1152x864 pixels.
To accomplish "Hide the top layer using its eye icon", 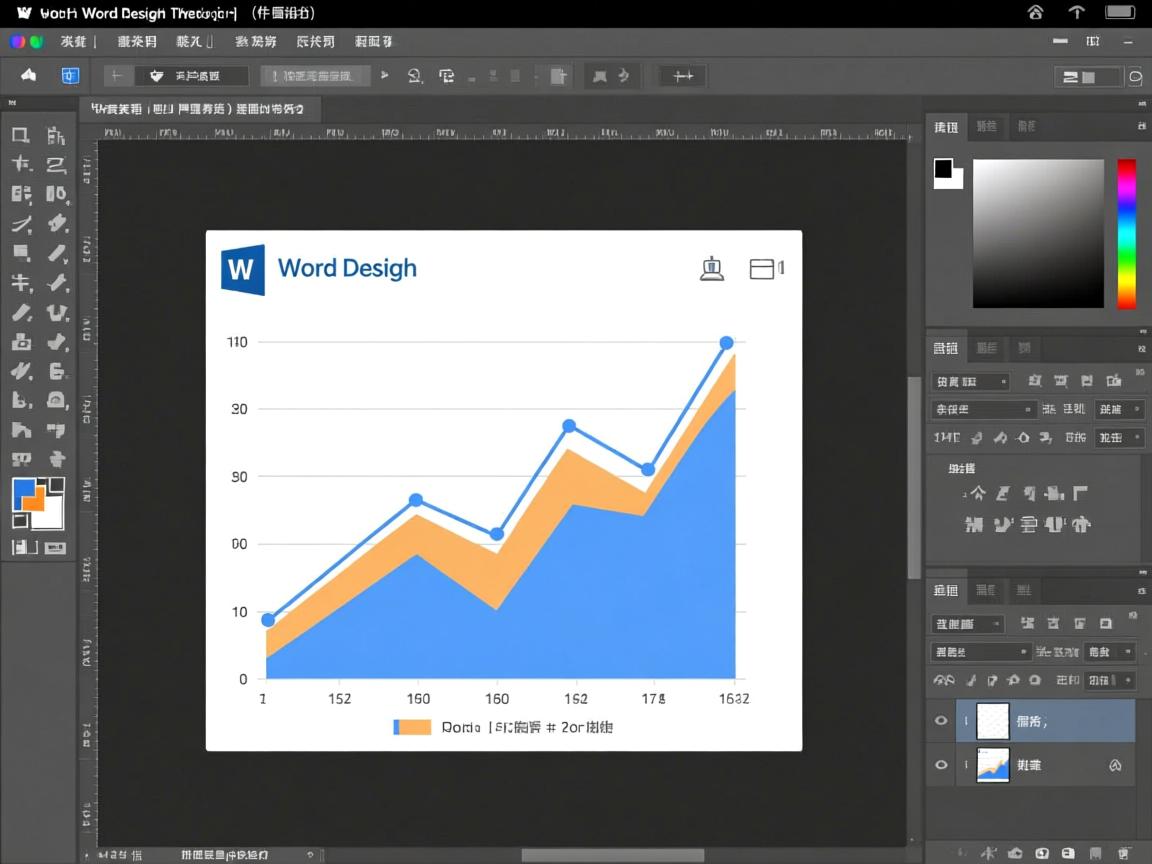I will pos(941,720).
